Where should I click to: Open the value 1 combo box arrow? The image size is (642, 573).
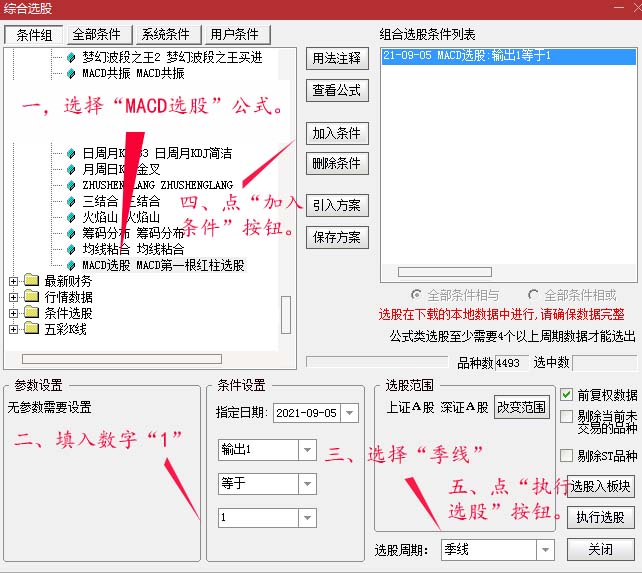(307, 518)
